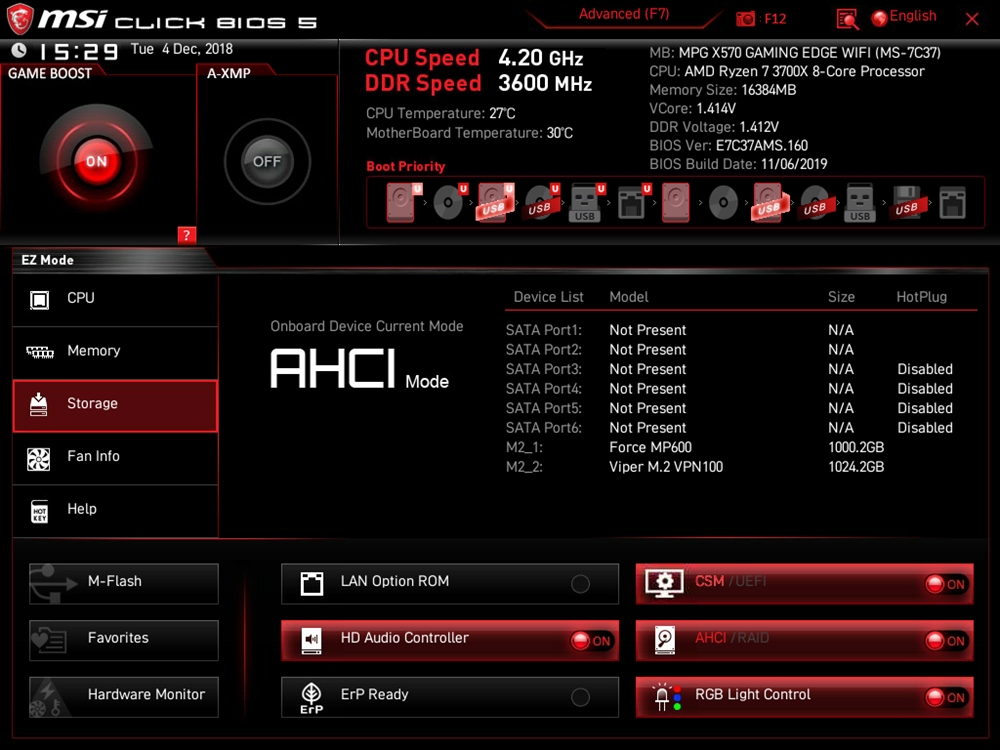
Task: Click the red question mark help icon
Action: pos(186,235)
